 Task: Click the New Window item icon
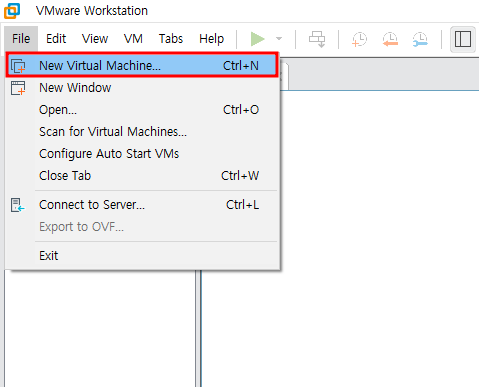click(x=18, y=88)
